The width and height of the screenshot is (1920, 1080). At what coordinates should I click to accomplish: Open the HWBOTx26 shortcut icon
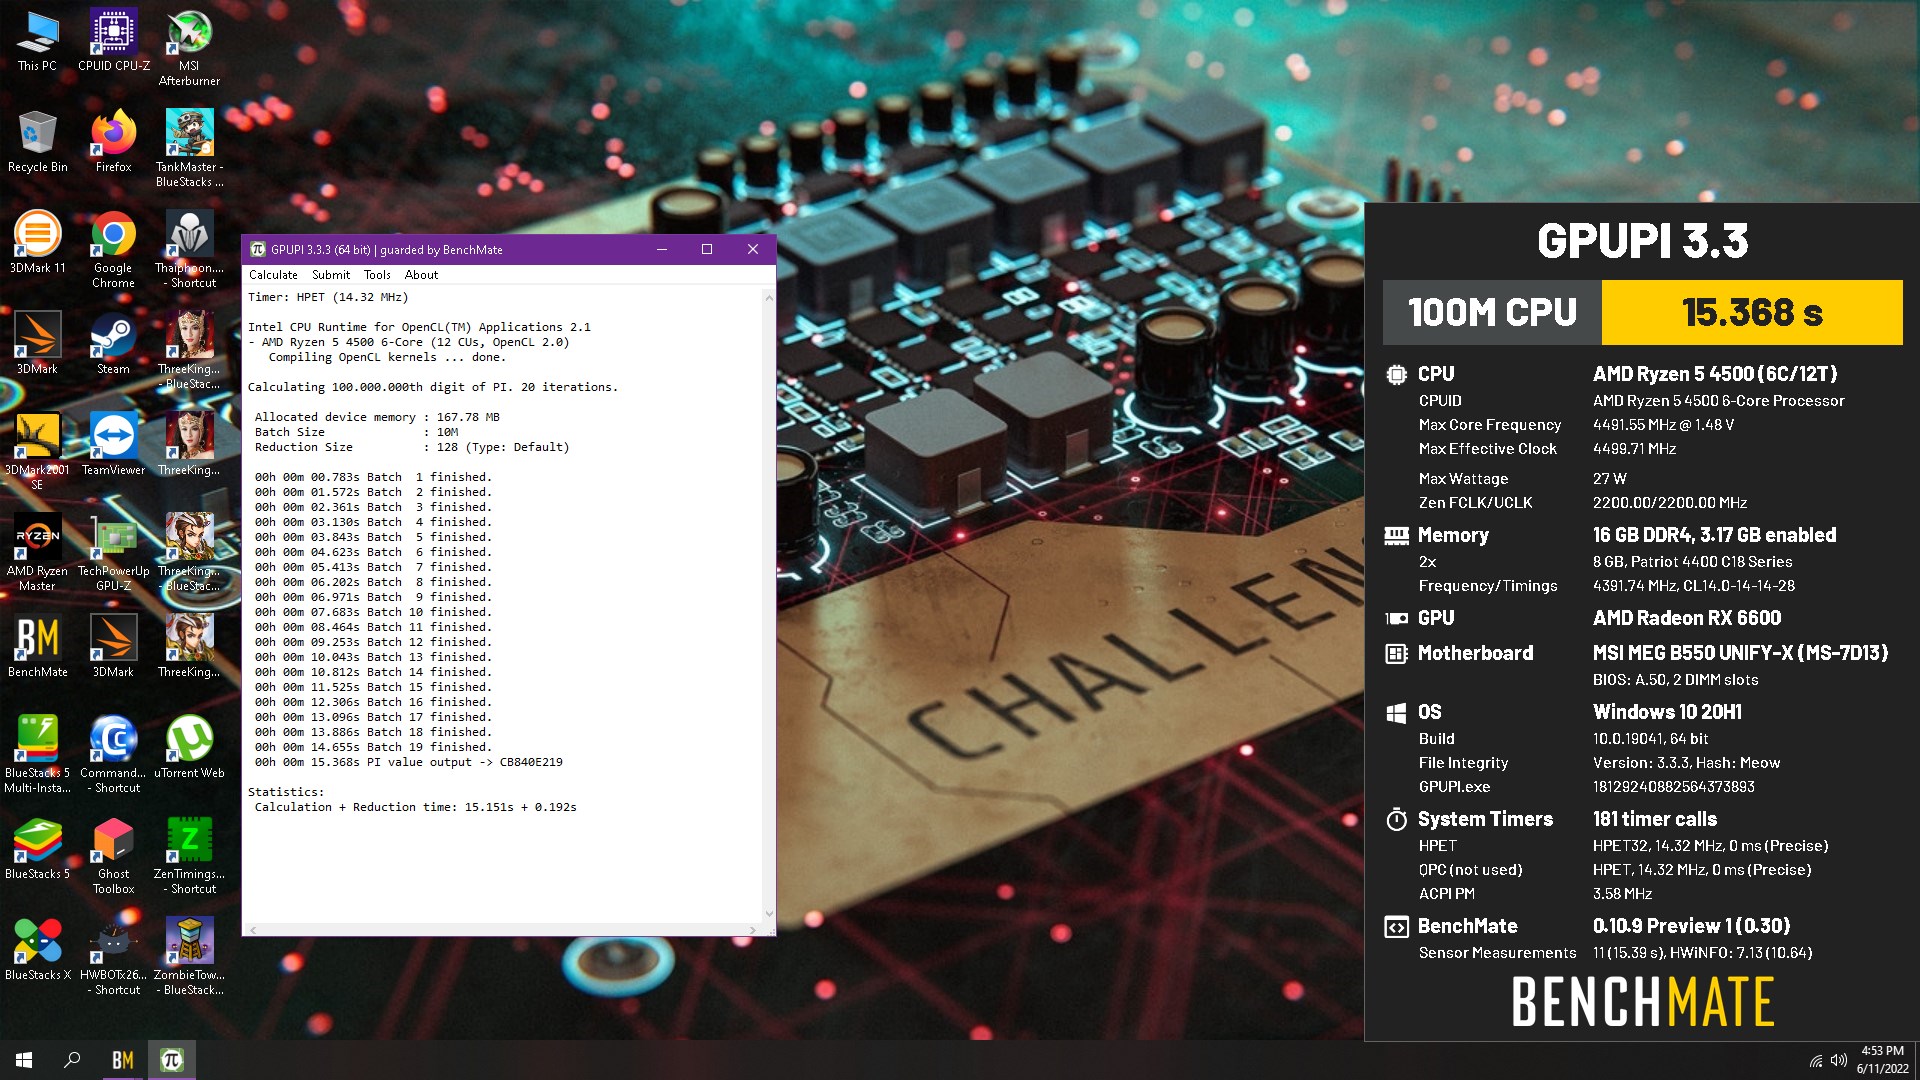tap(114, 956)
